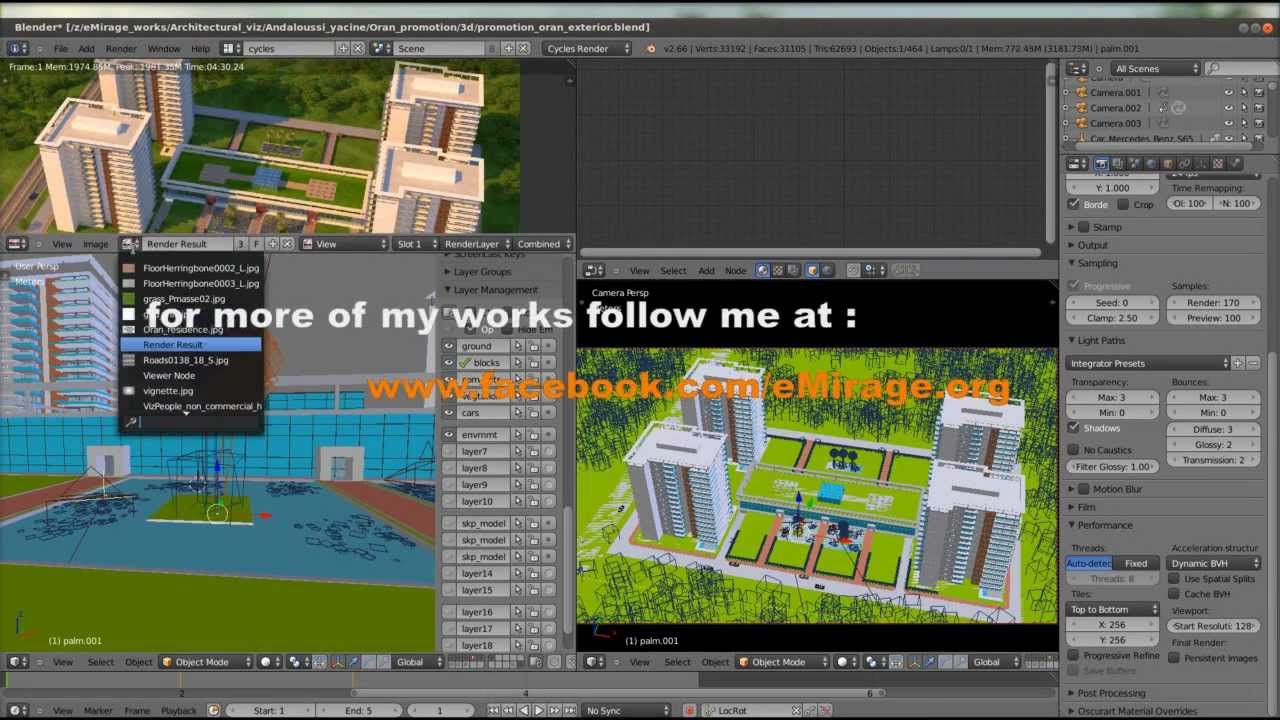Image resolution: width=1280 pixels, height=720 pixels.
Task: Open the Combined pass dropdown
Action: coord(544,244)
